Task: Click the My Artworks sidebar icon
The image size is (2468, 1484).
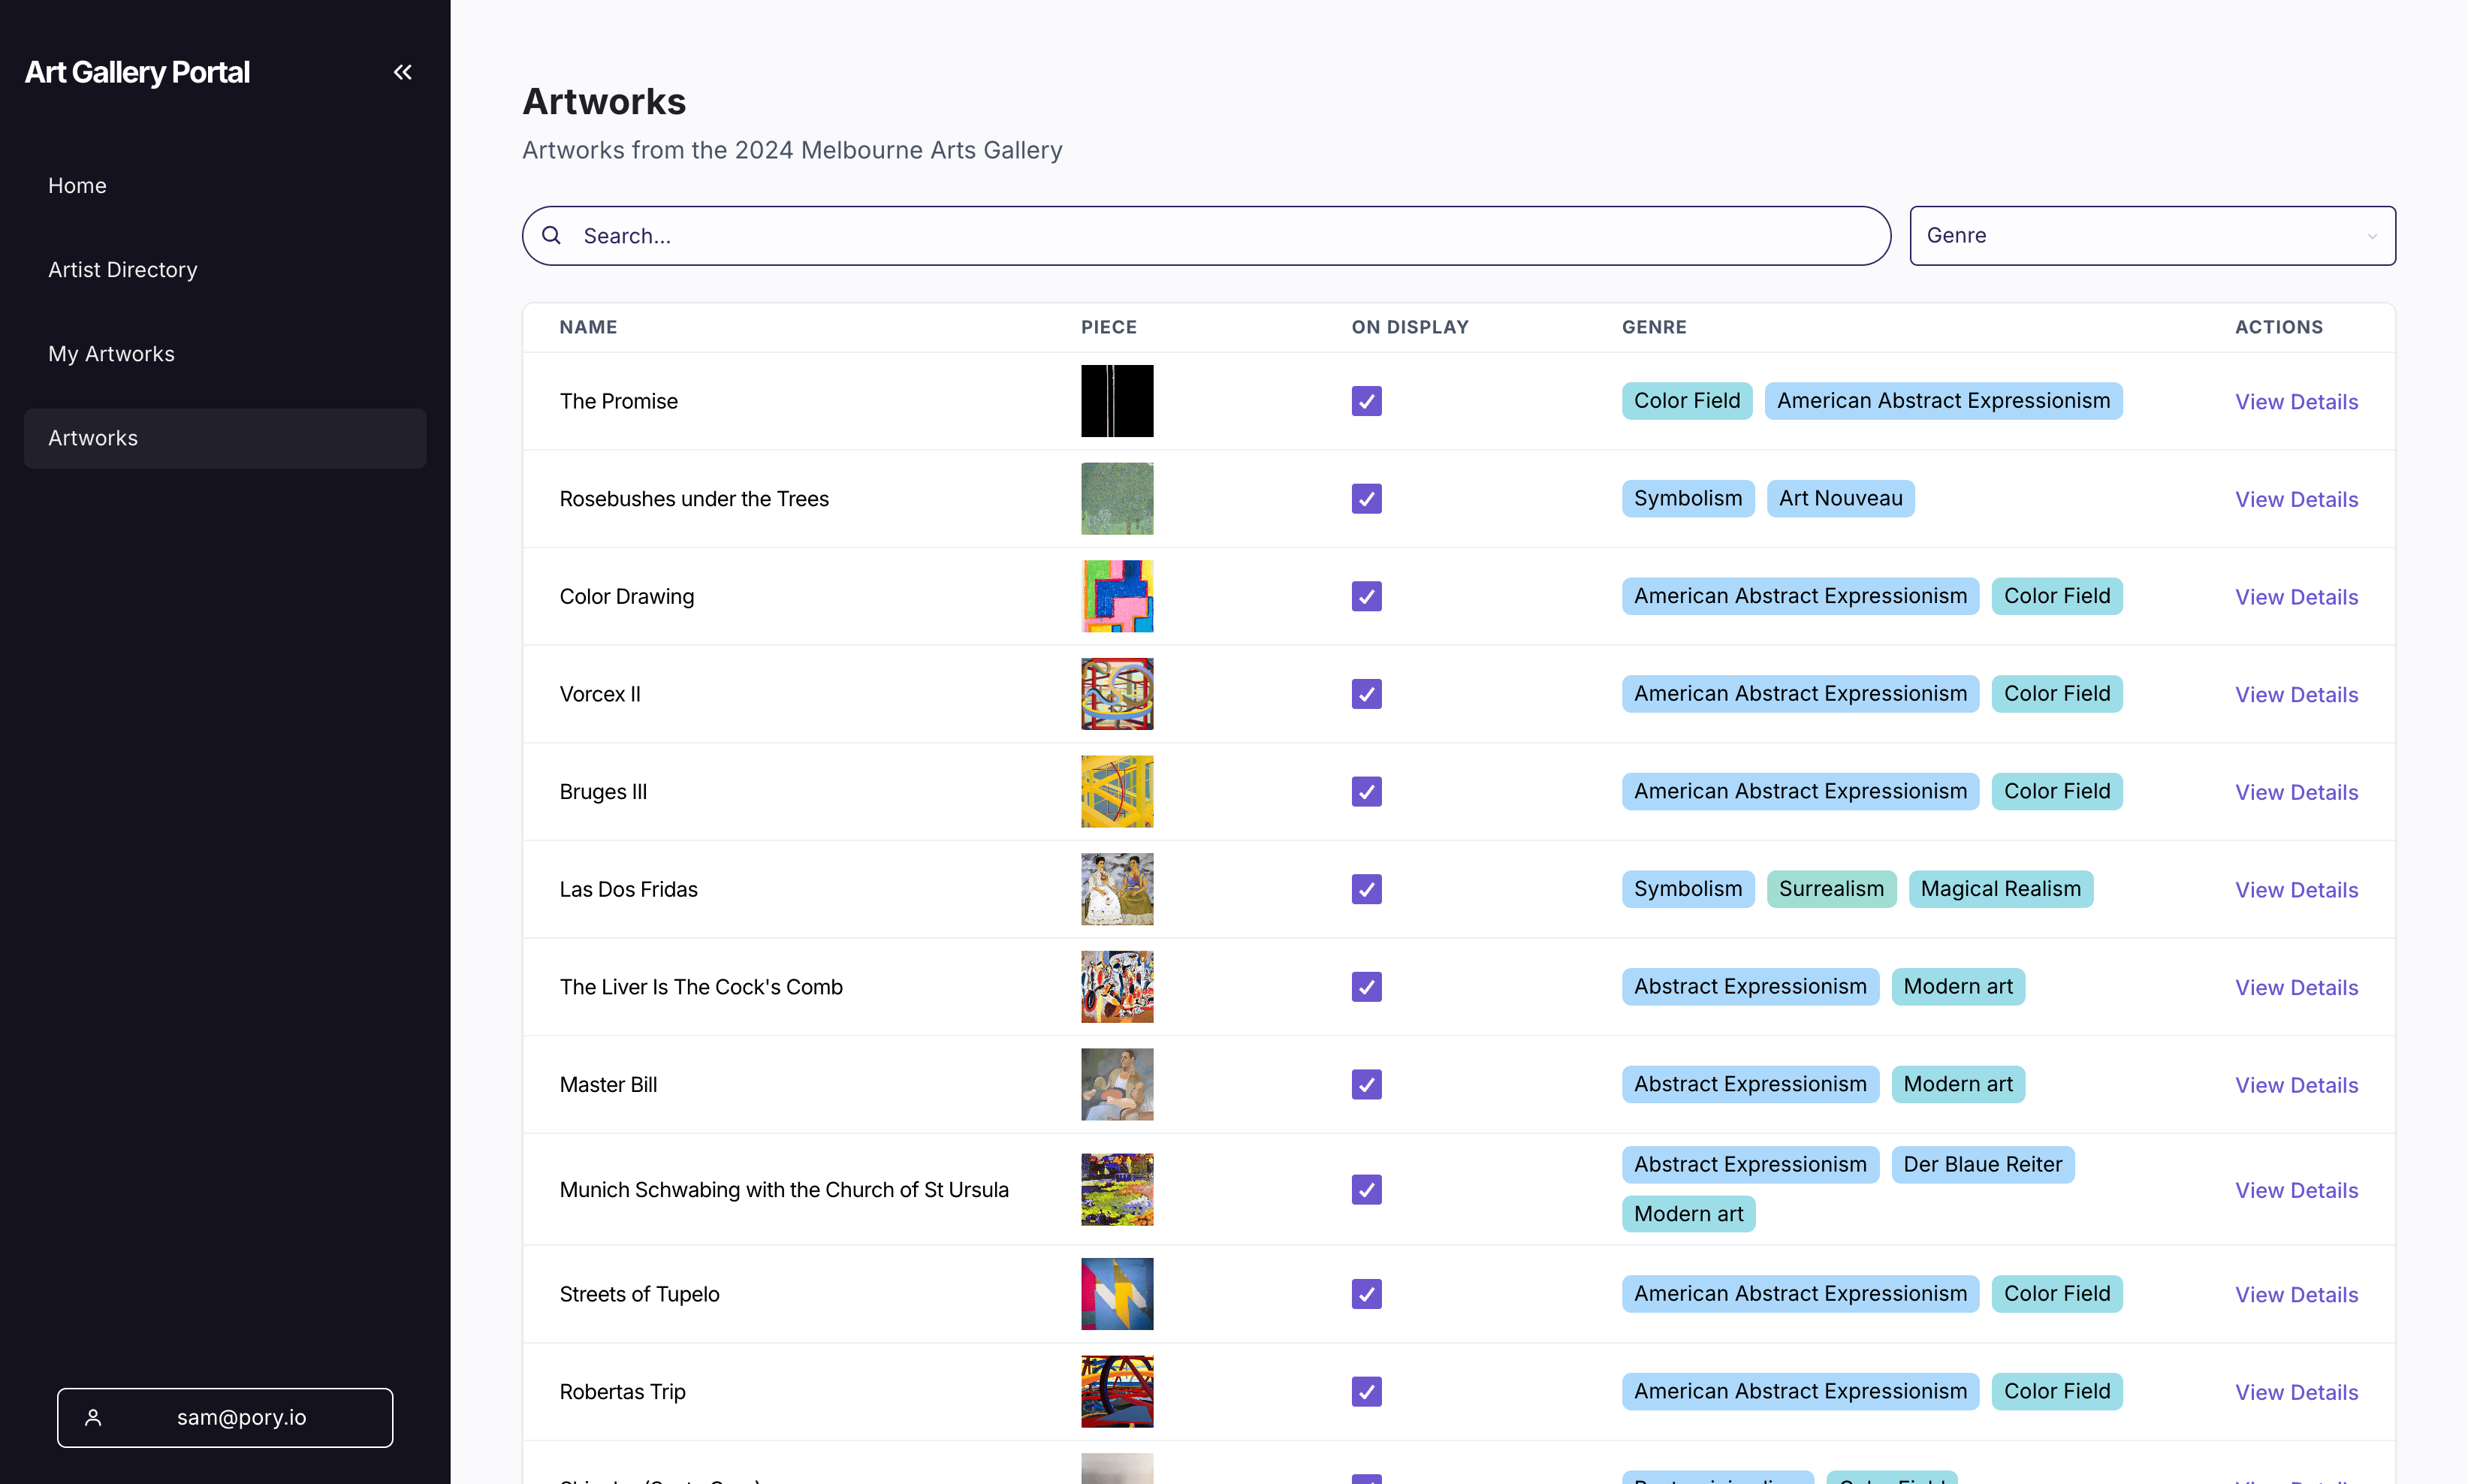Action: pos(111,352)
